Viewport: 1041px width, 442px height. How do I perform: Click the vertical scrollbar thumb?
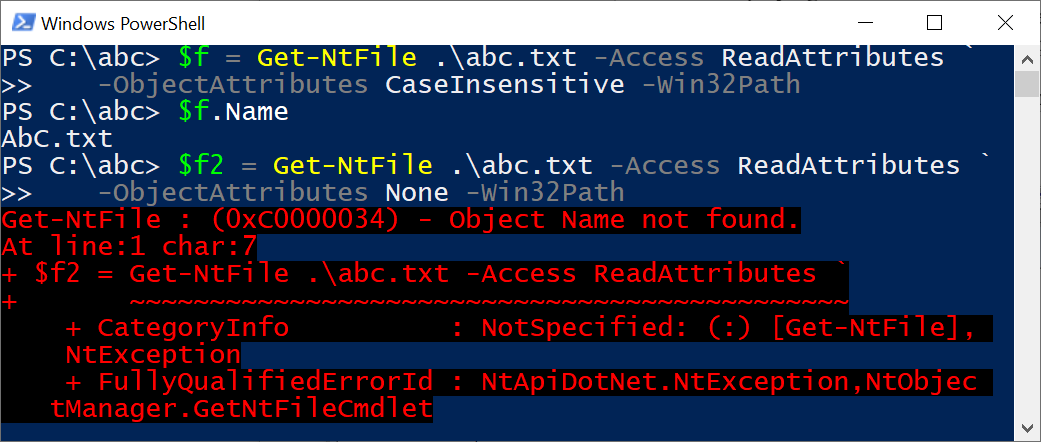(x=1027, y=85)
